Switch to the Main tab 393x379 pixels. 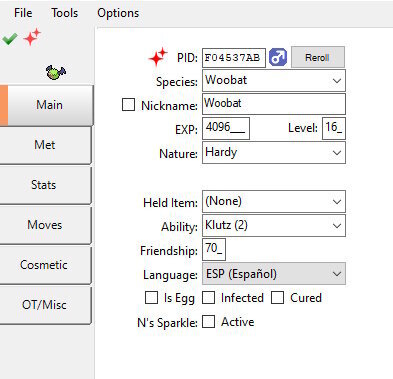(46, 105)
